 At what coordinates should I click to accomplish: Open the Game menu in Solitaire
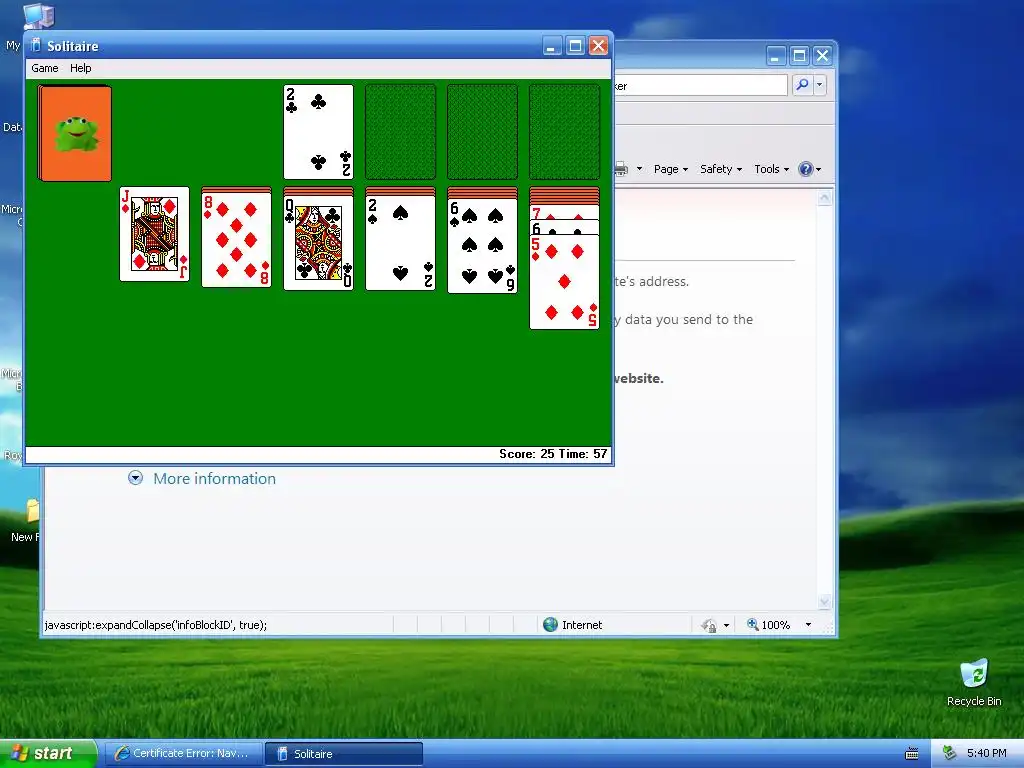point(44,68)
